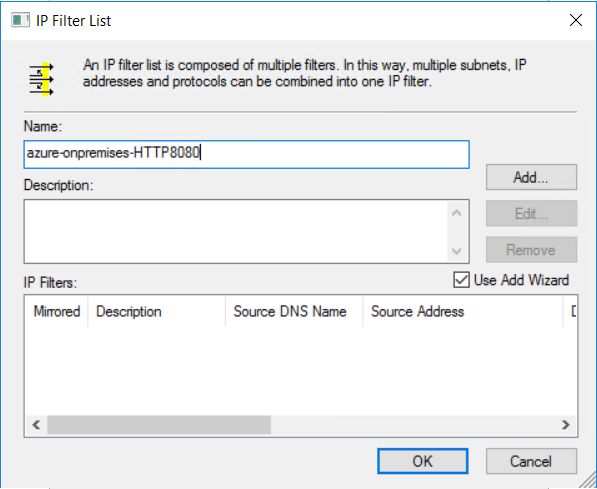Toggle the Use Add Wizard checkbox
597x489 pixels.
tap(461, 280)
